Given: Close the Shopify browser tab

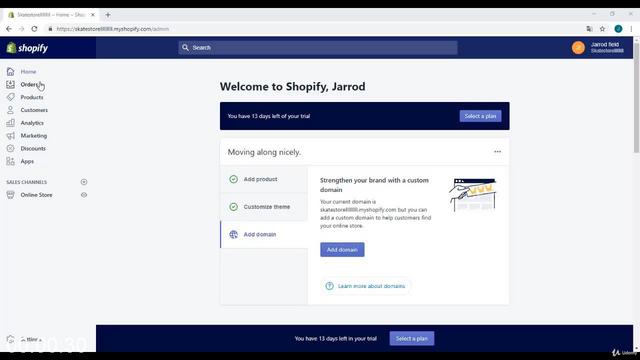Looking at the screenshot, I should (x=93, y=15).
